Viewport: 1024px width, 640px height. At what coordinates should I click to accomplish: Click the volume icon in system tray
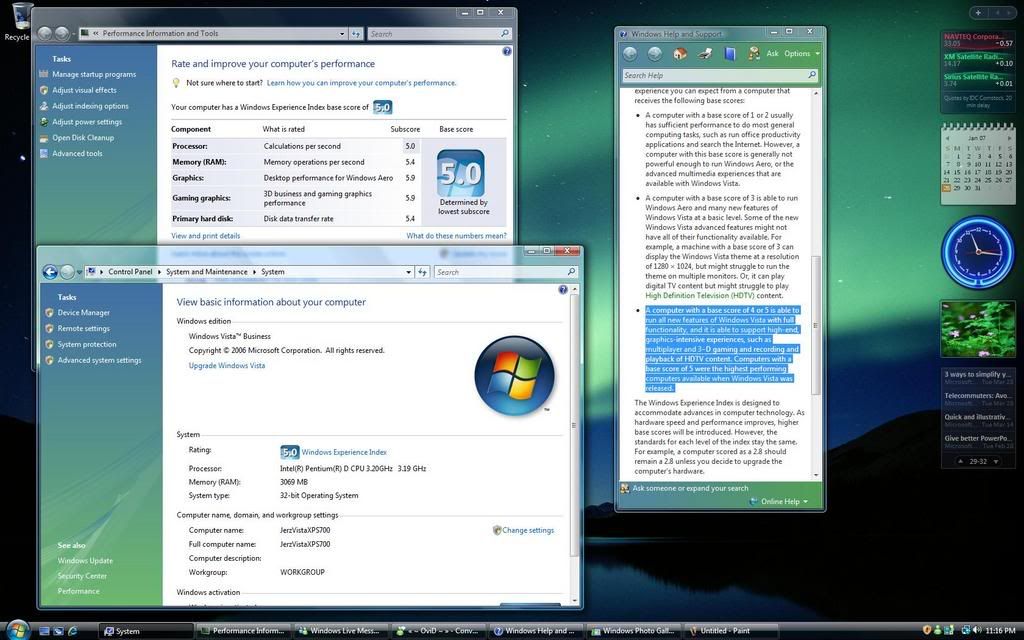coord(977,630)
